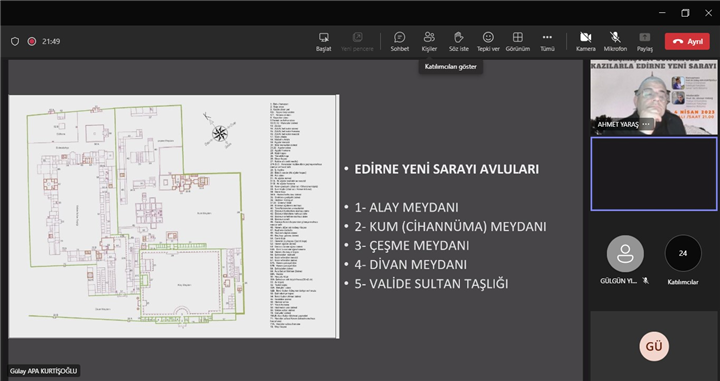The width and height of the screenshot is (720, 381).
Task: Open options dots on Ahmet Yaraş tile
Action: coord(646,124)
